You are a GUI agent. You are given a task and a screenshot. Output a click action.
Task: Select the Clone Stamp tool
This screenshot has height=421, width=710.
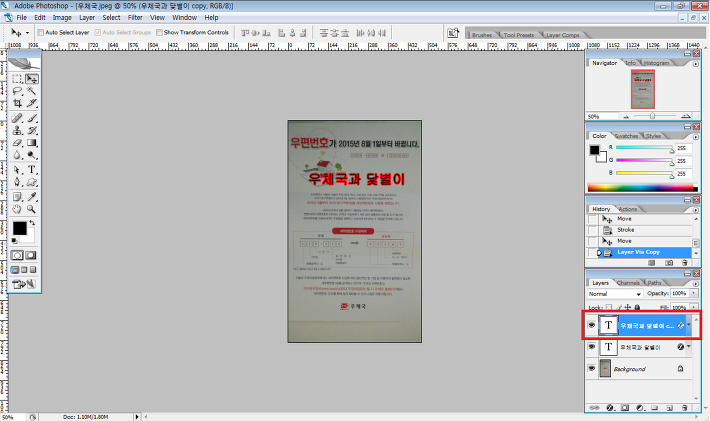point(17,131)
